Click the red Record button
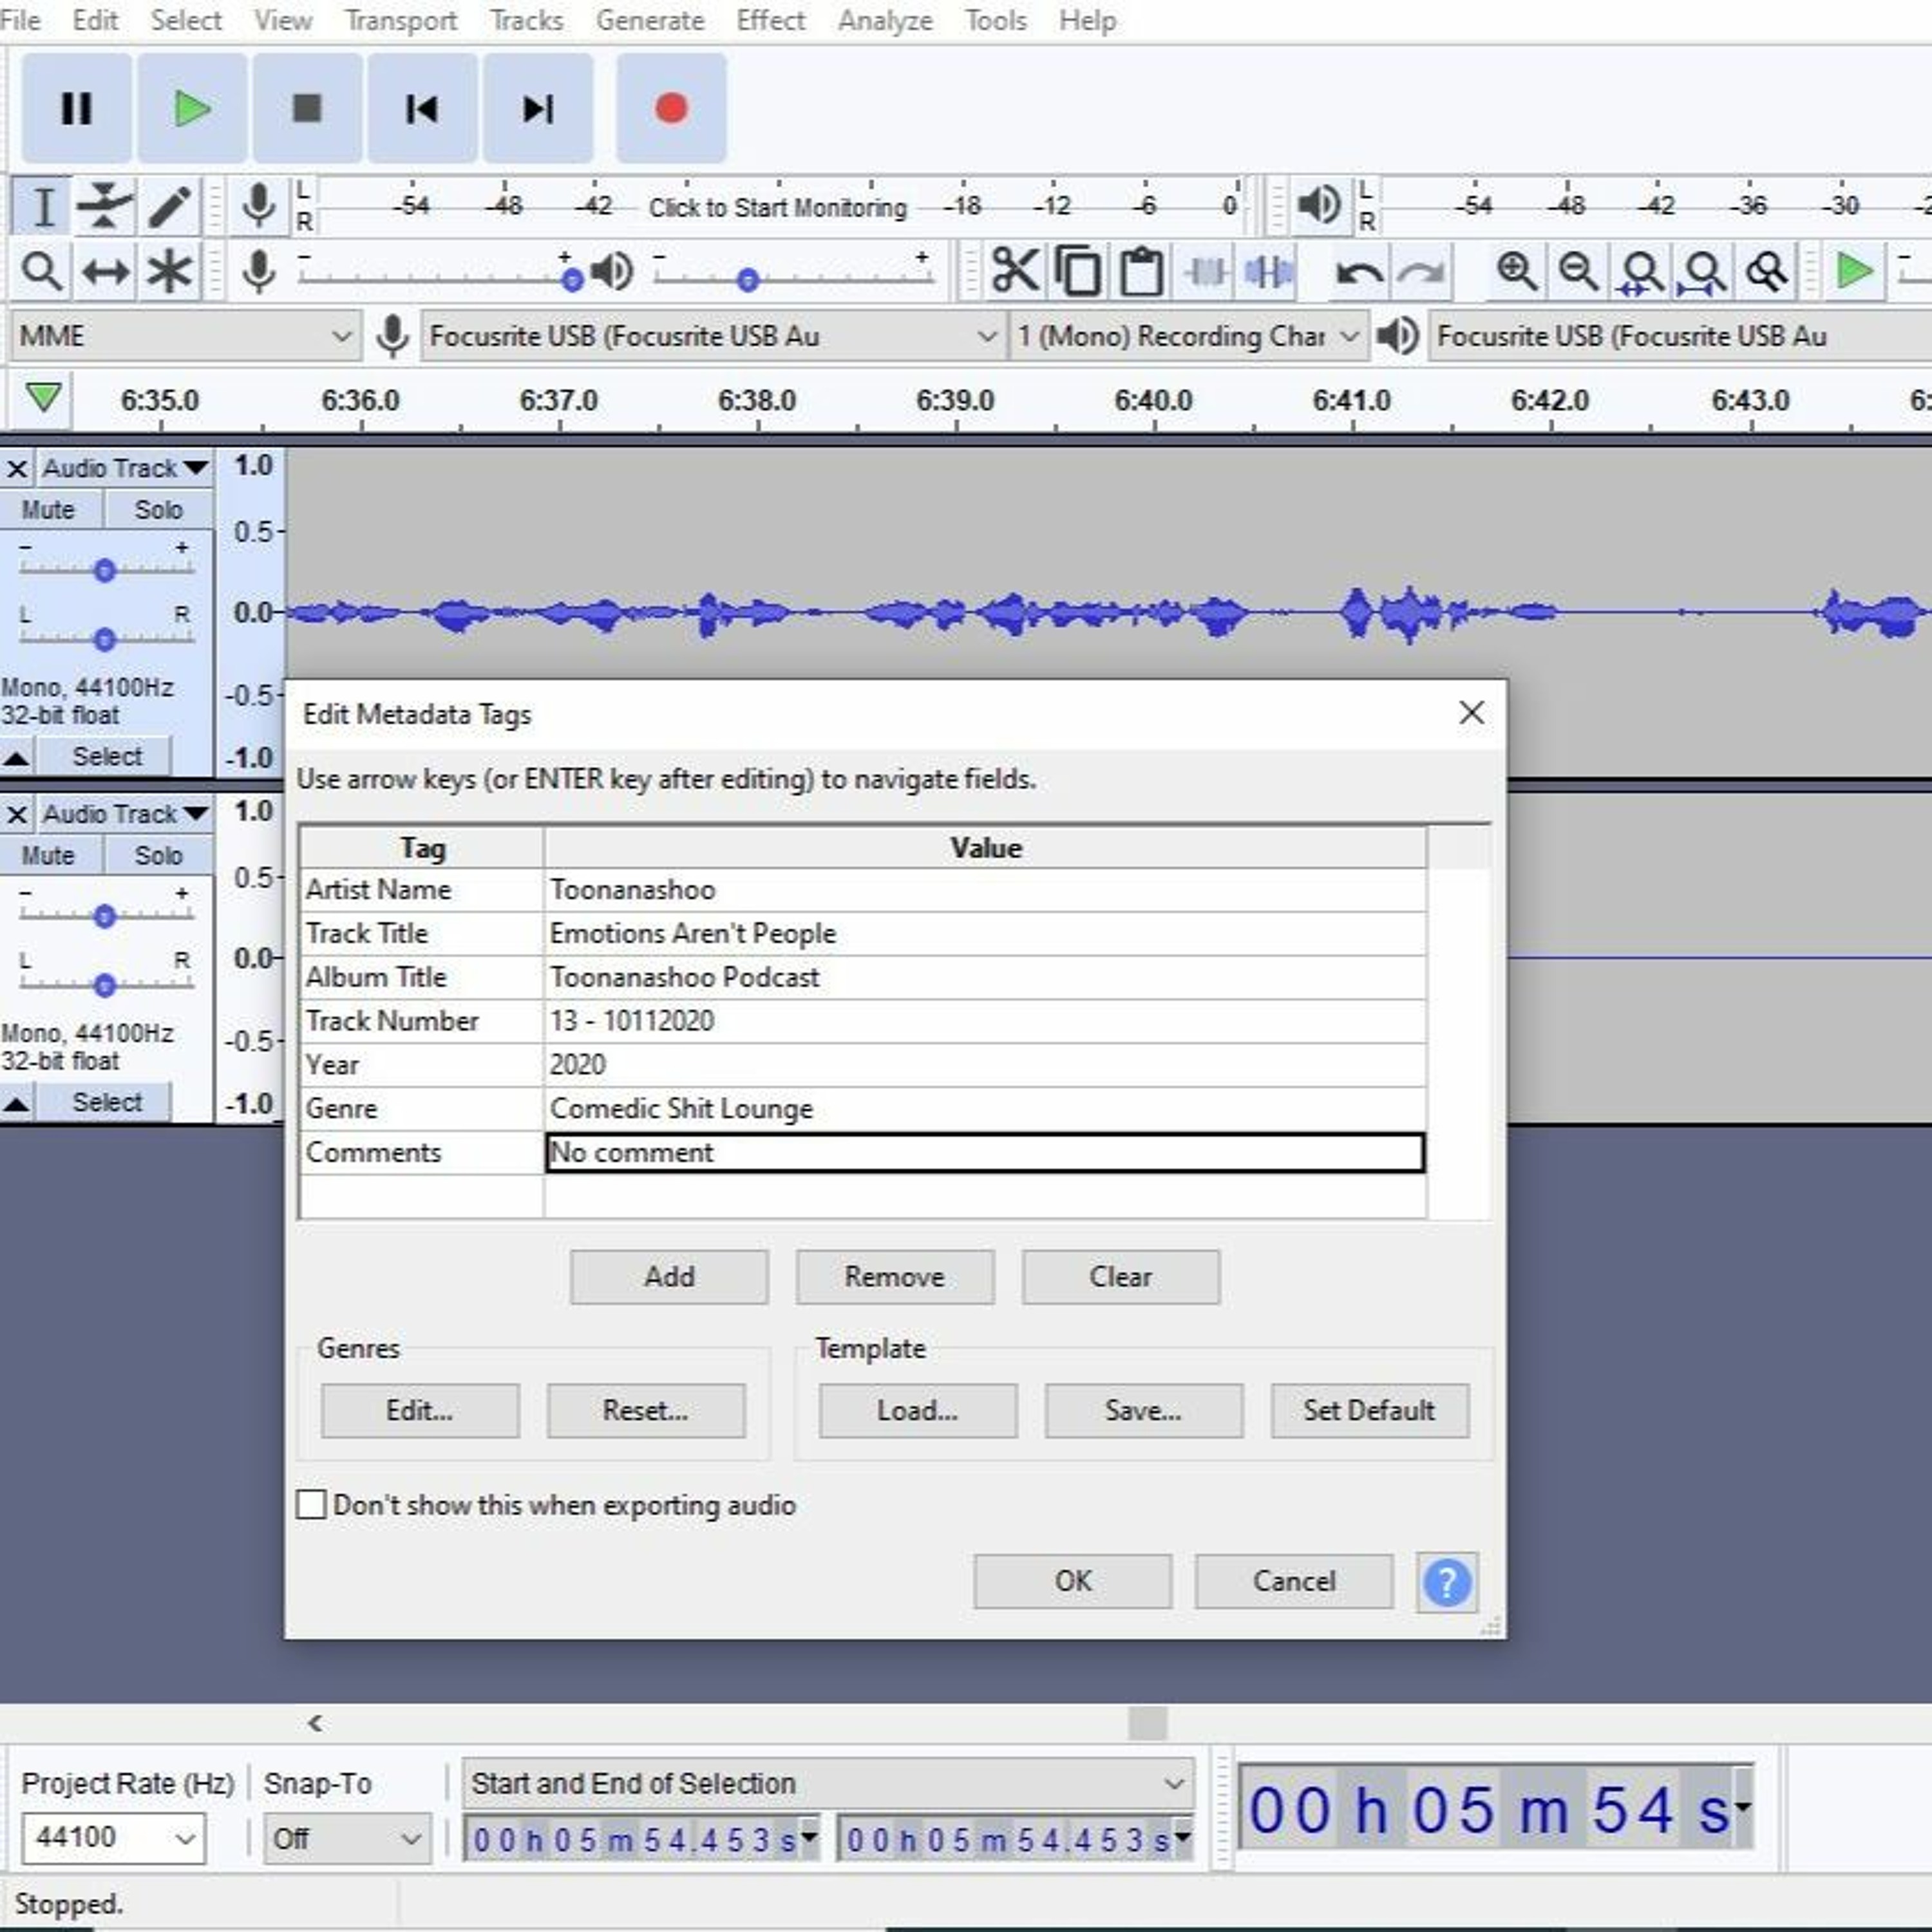The height and width of the screenshot is (1932, 1932). 671,108
